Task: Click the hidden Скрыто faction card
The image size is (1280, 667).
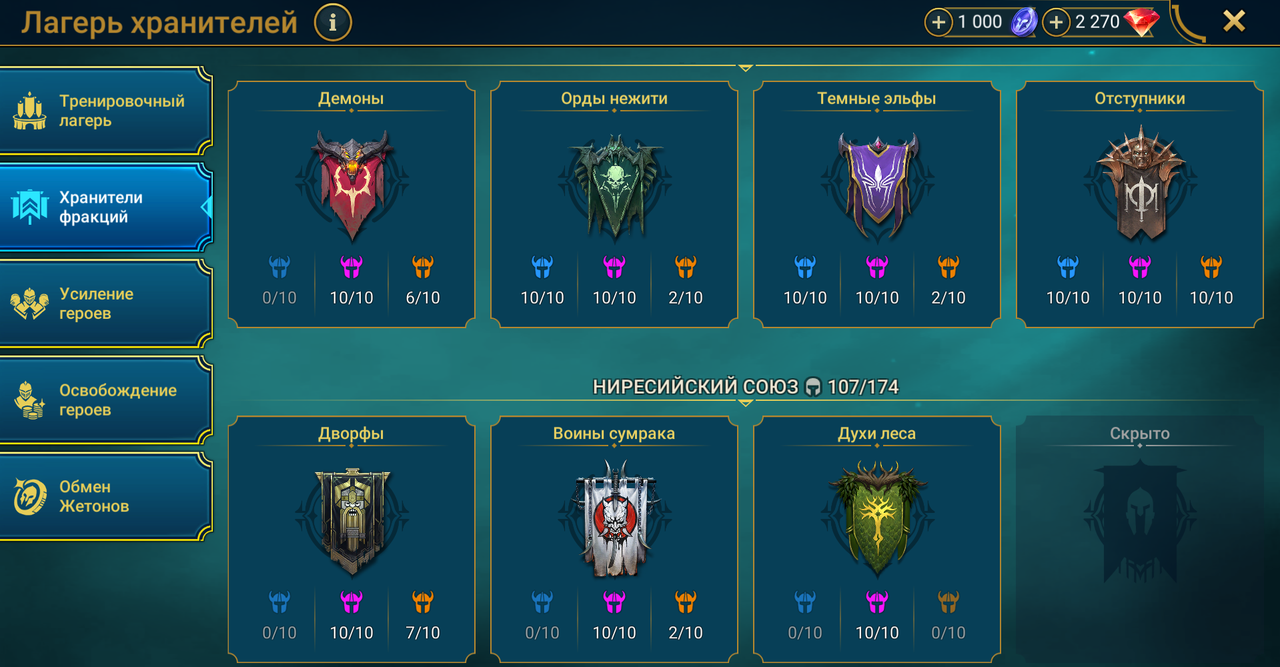Action: 1140,541
